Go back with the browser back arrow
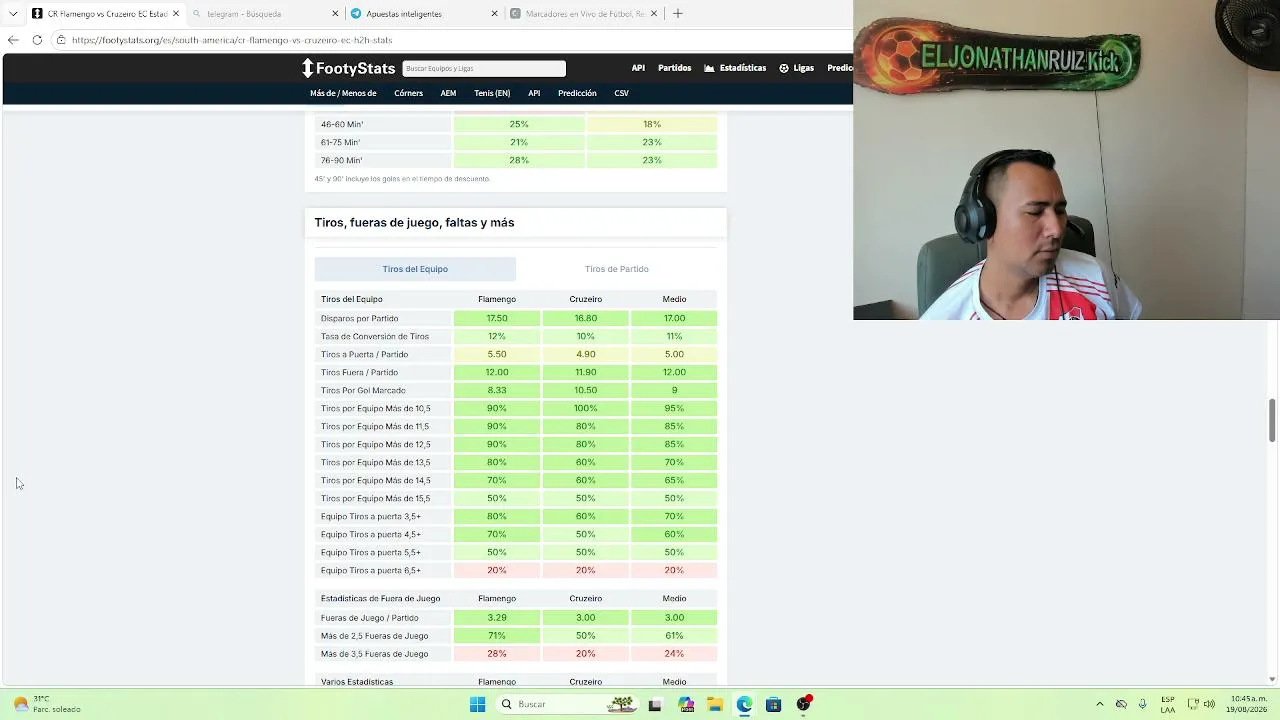The height and width of the screenshot is (720, 1280). pos(13,40)
